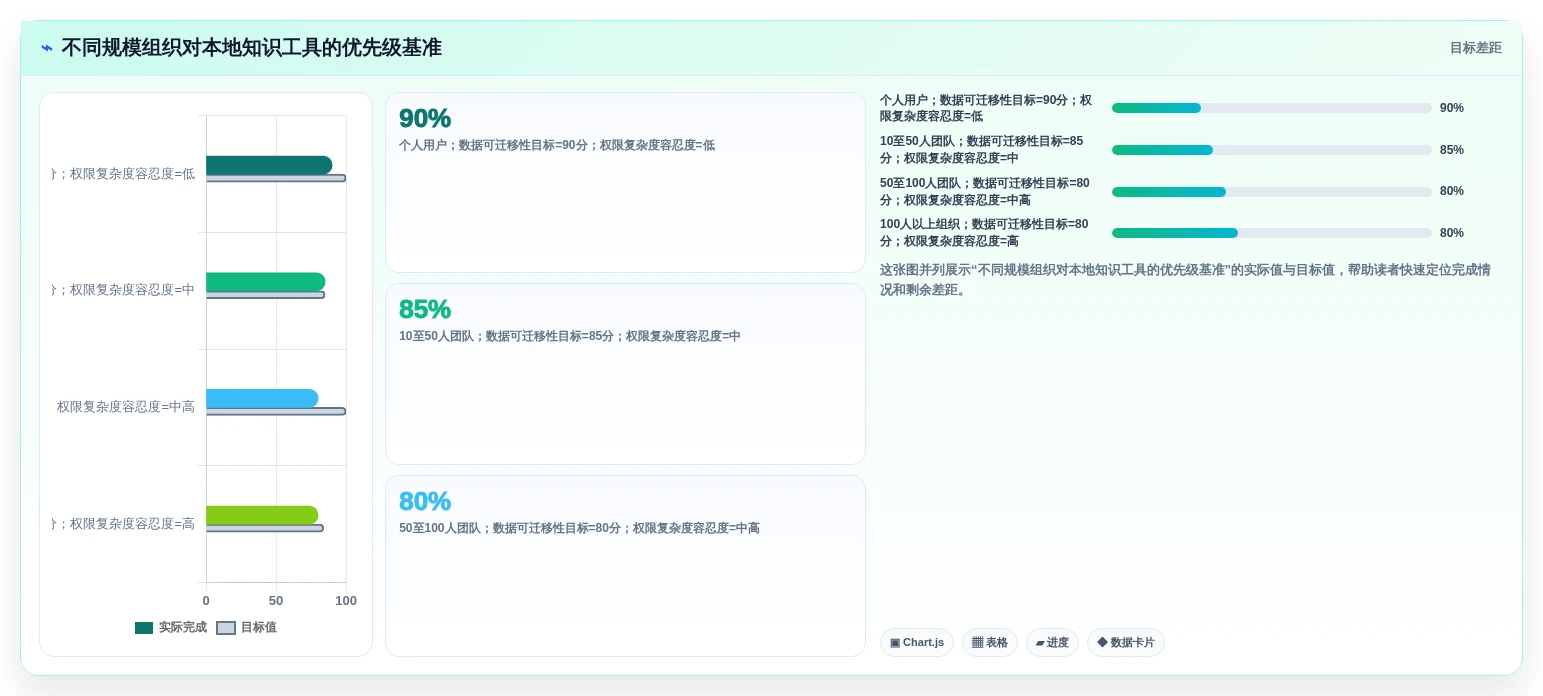1543x696 pixels.
Task: Select the 85% data card heading
Action: tap(425, 310)
